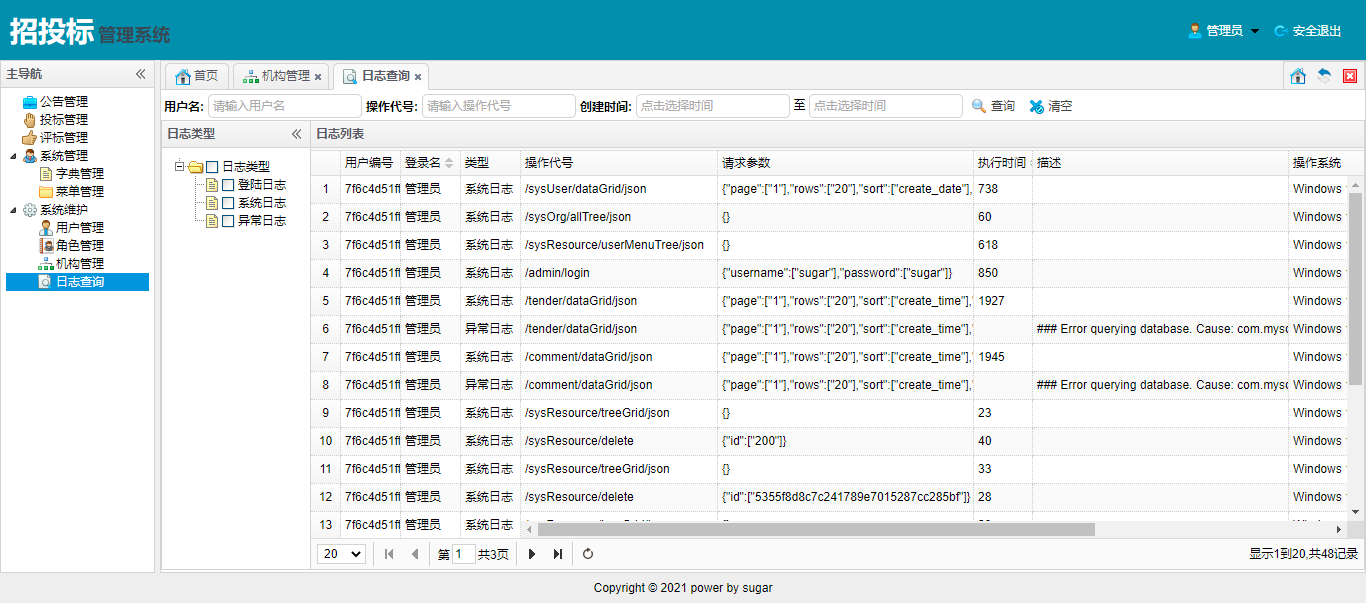Click the 安全退出 logout link
This screenshot has width=1366, height=603.
(1308, 31)
